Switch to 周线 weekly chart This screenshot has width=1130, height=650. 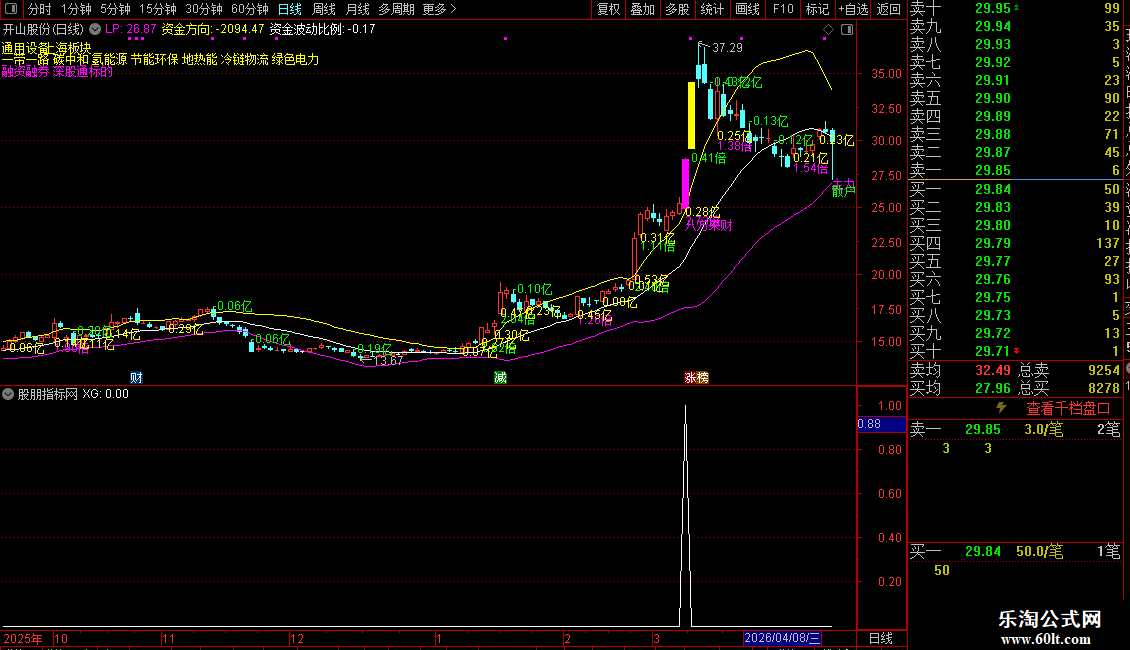324,9
